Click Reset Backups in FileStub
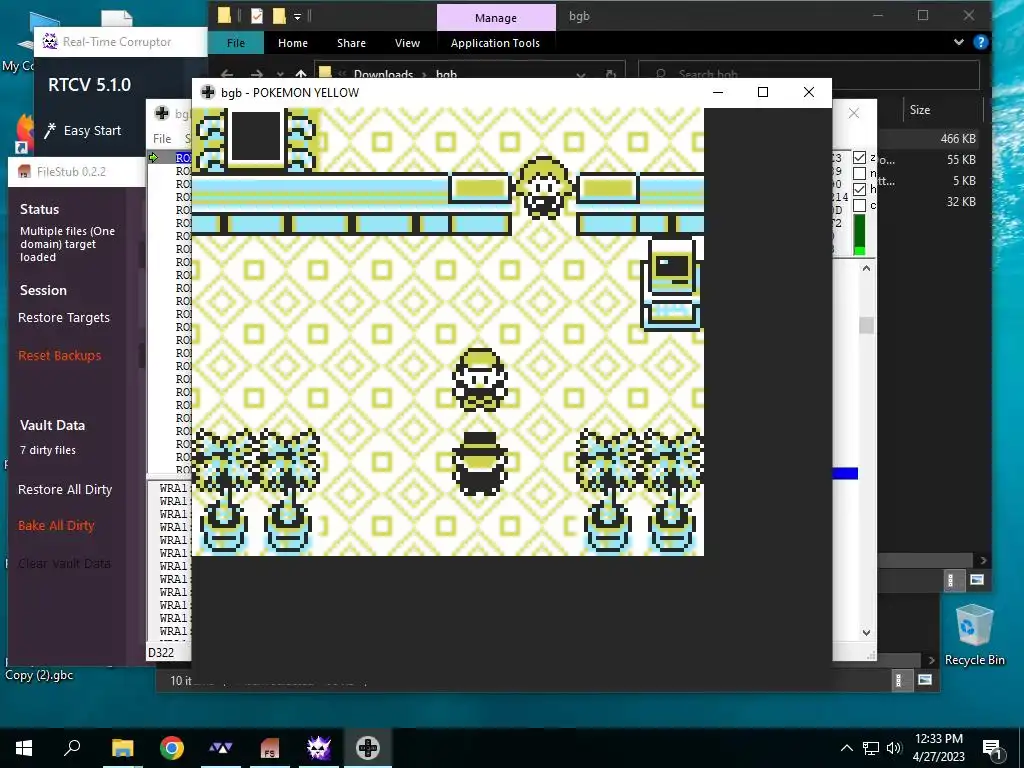The width and height of the screenshot is (1024, 768). [59, 356]
